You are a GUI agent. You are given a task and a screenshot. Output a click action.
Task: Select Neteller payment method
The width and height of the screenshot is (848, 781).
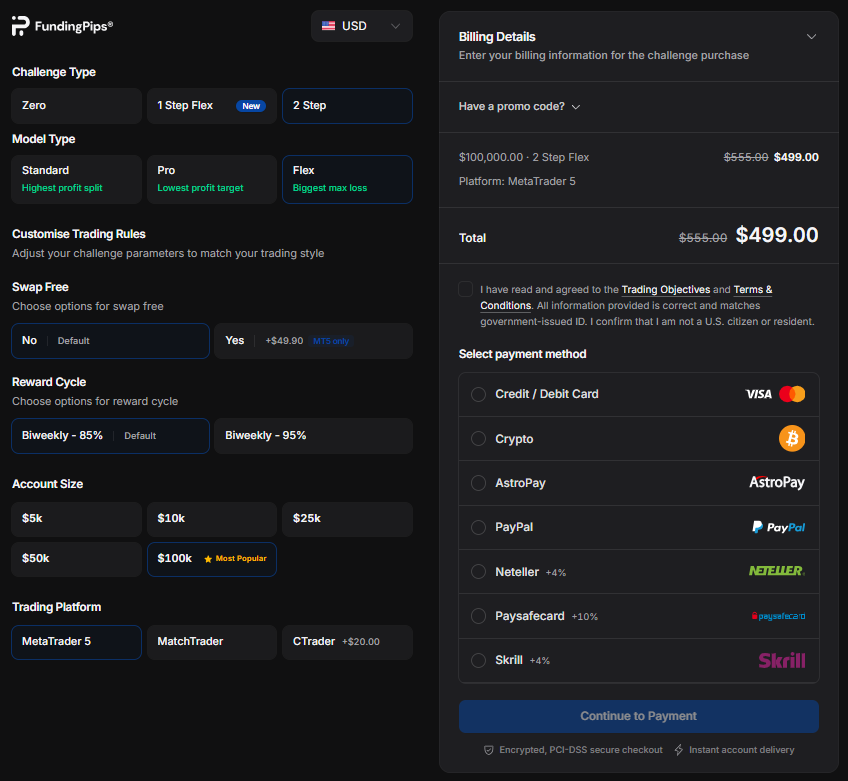(639, 572)
